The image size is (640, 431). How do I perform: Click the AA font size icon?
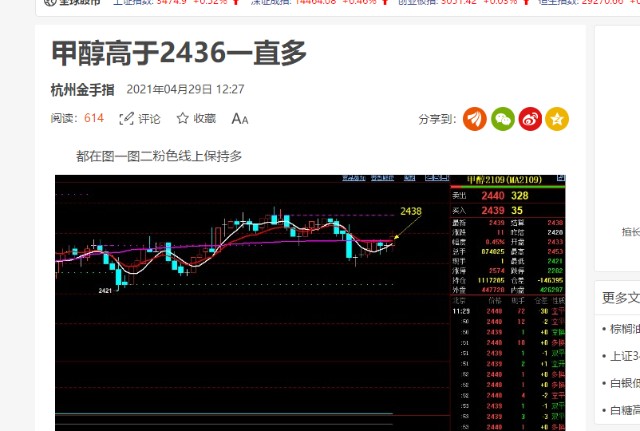pos(240,119)
